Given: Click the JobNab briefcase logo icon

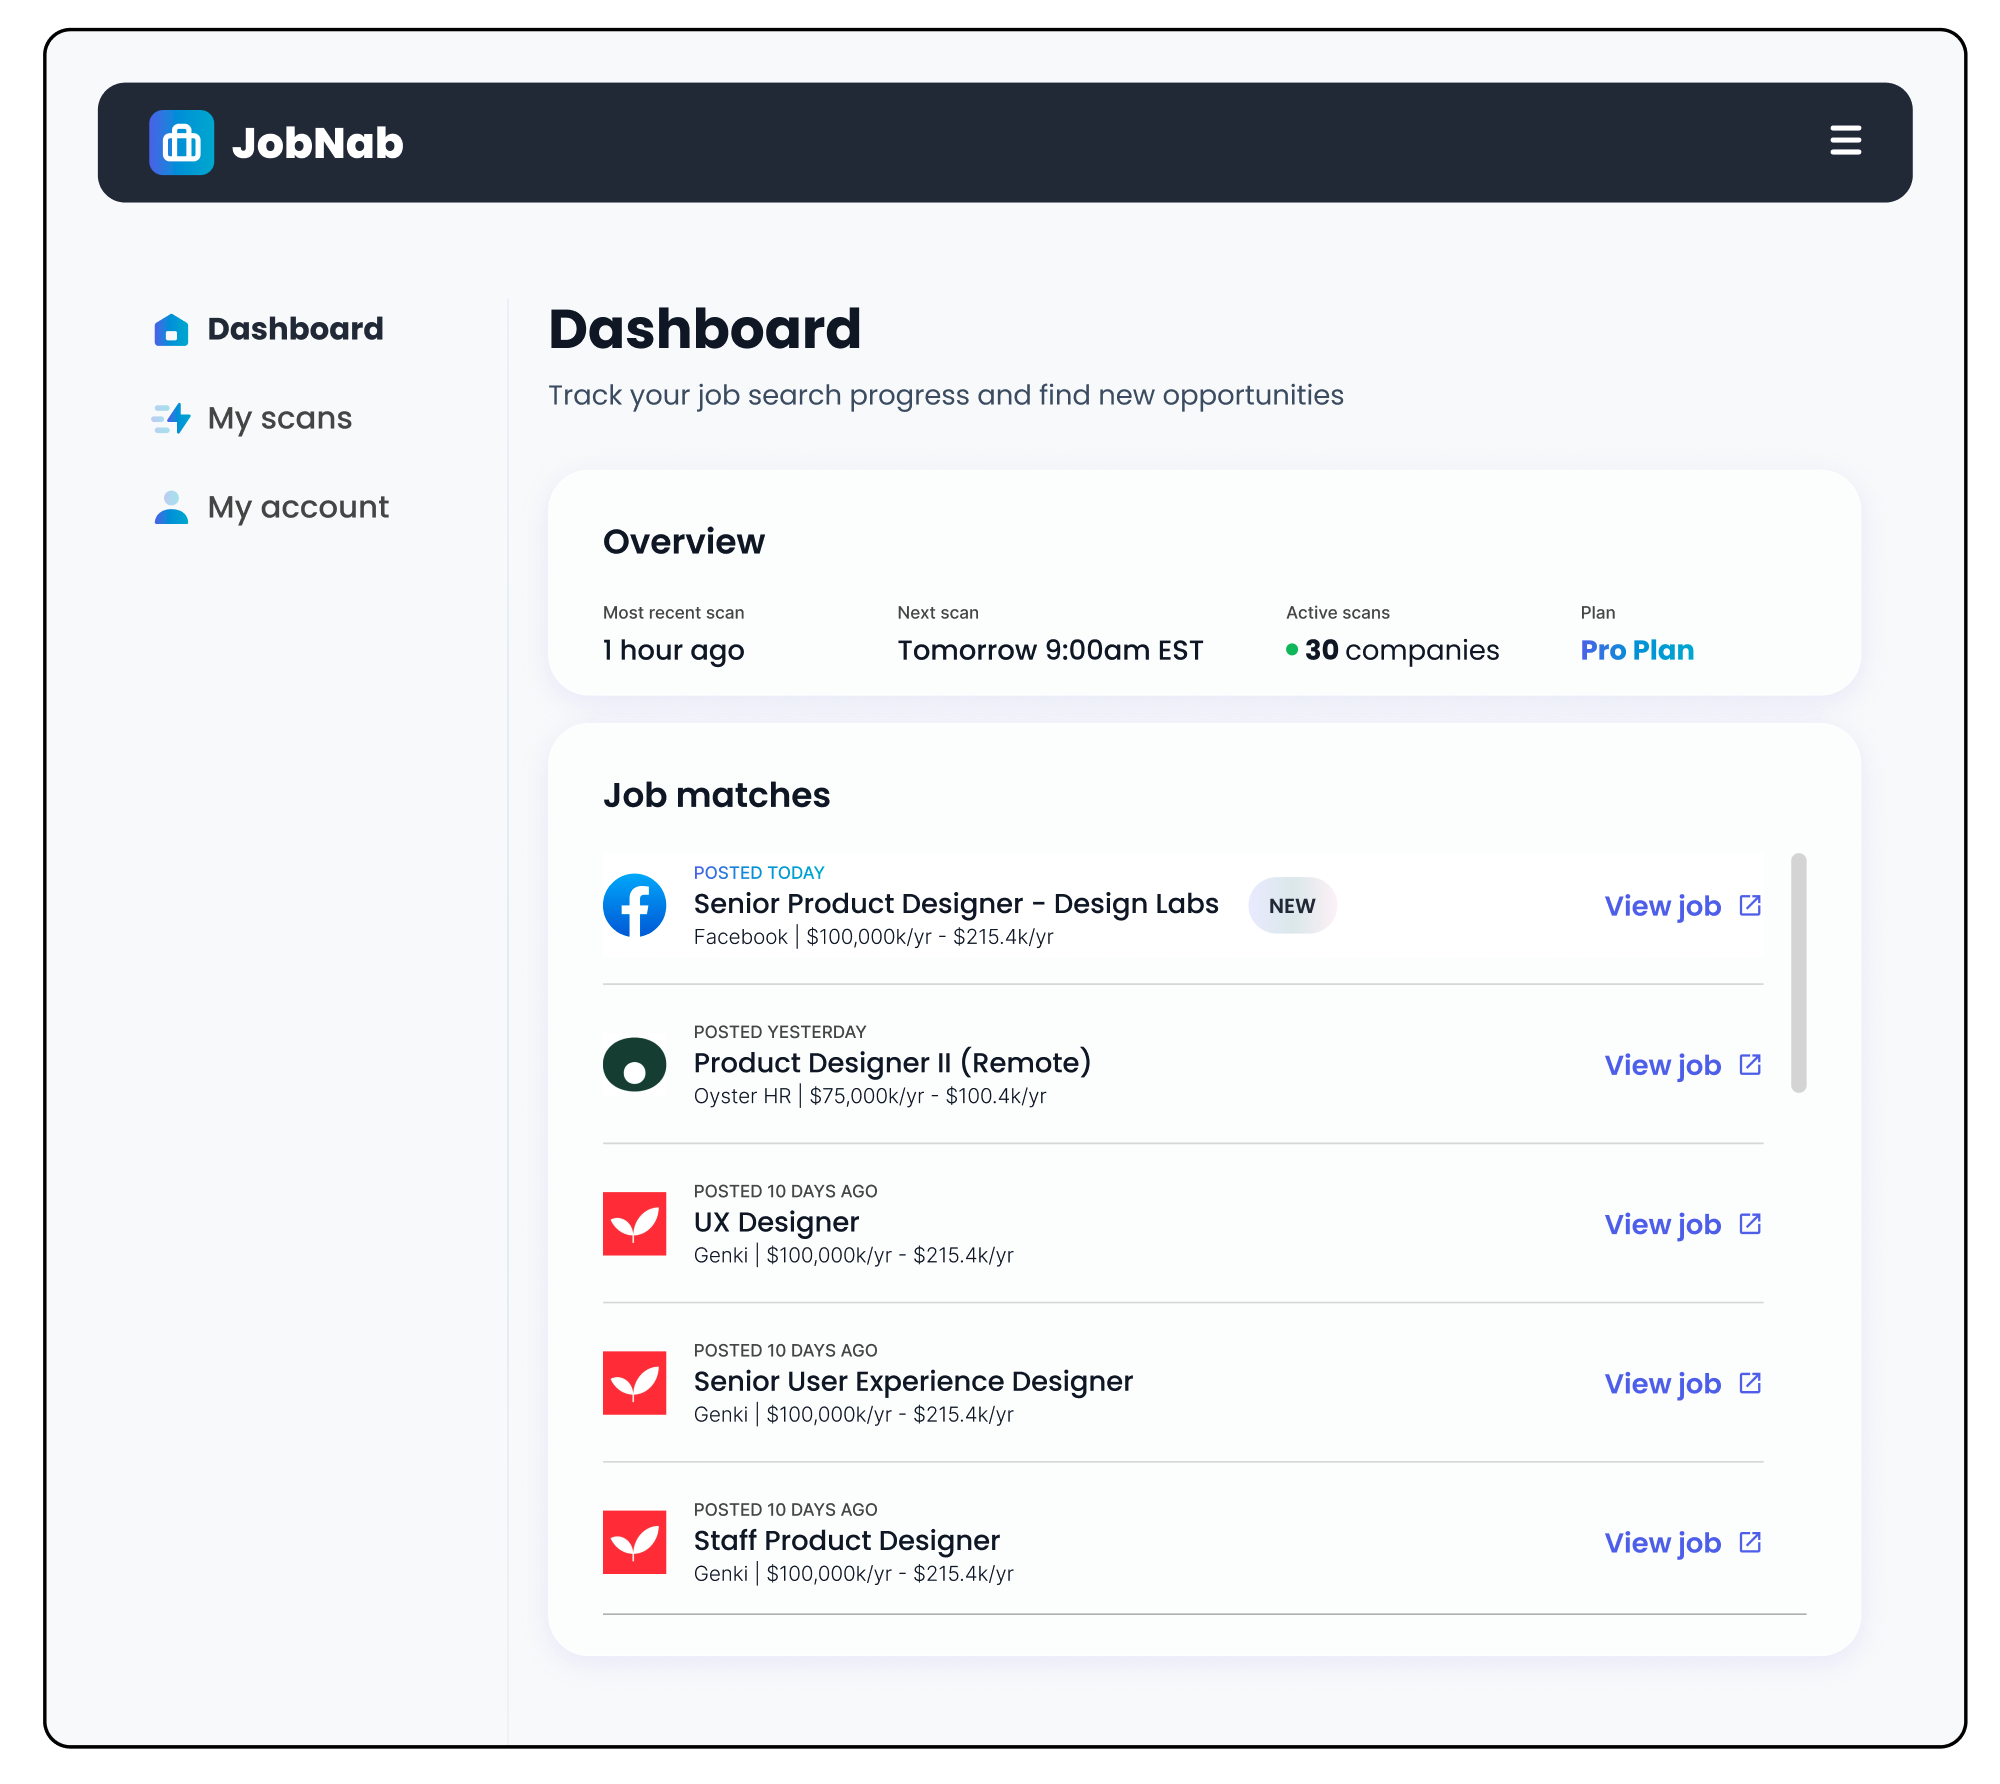Looking at the screenshot, I should coord(181,143).
